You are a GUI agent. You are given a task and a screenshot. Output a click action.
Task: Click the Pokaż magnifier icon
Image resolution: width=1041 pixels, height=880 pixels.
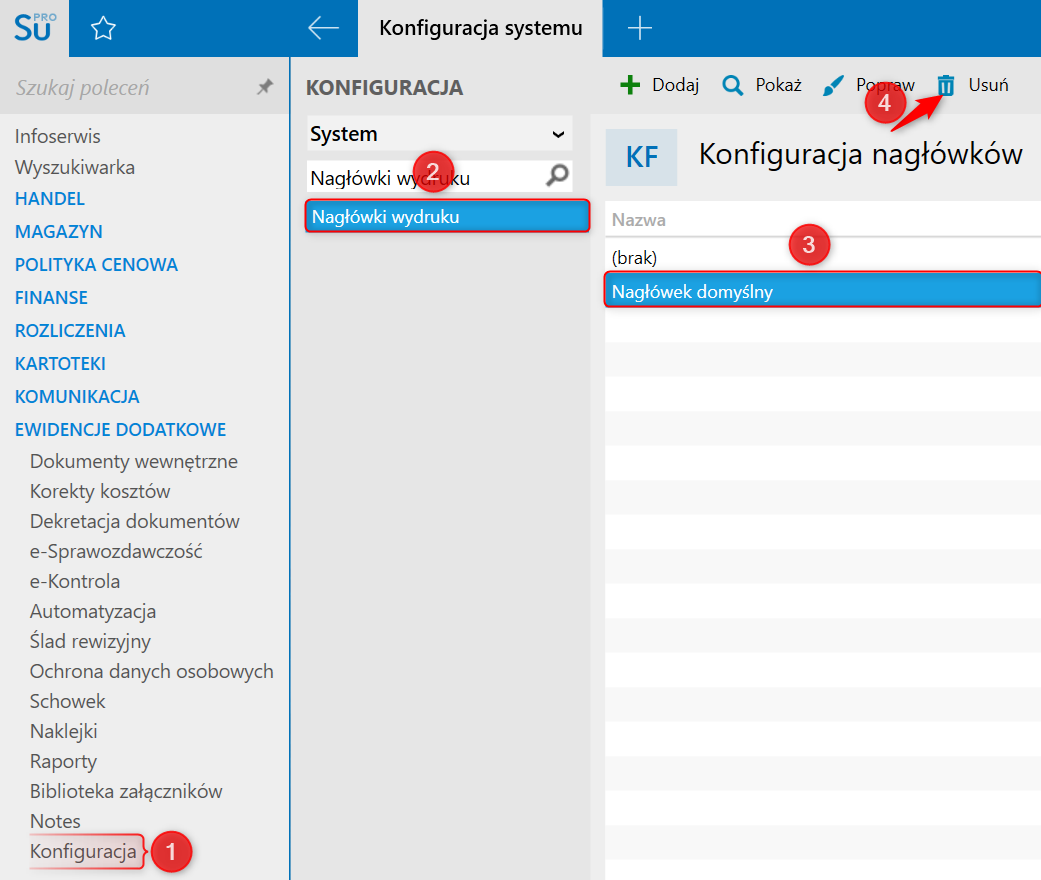(732, 85)
